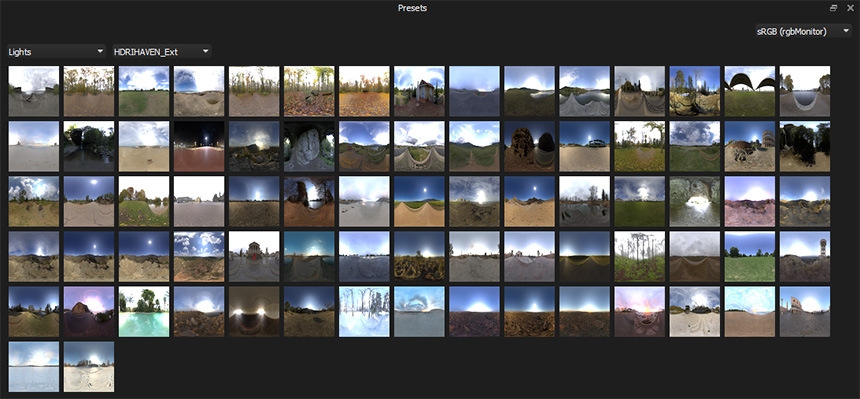Screen dimensions: 860x399
Task: Select the heavy clouds over green meadow preset
Action: click(x=694, y=147)
